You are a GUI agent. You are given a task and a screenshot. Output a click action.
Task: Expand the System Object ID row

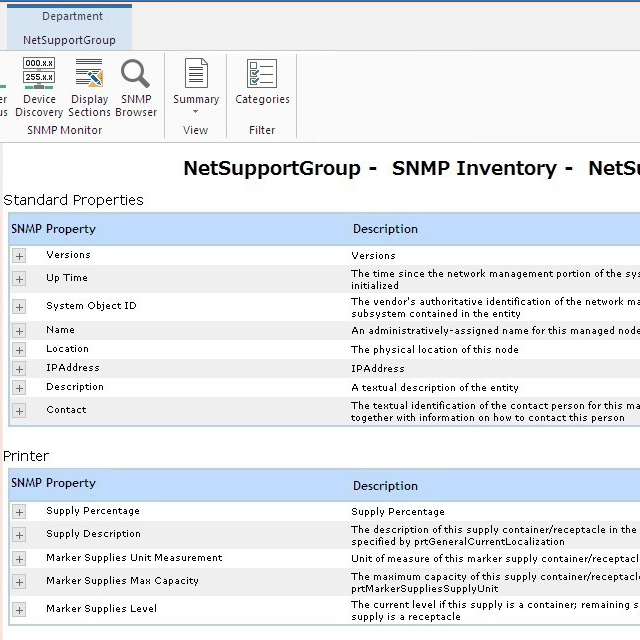(19, 307)
